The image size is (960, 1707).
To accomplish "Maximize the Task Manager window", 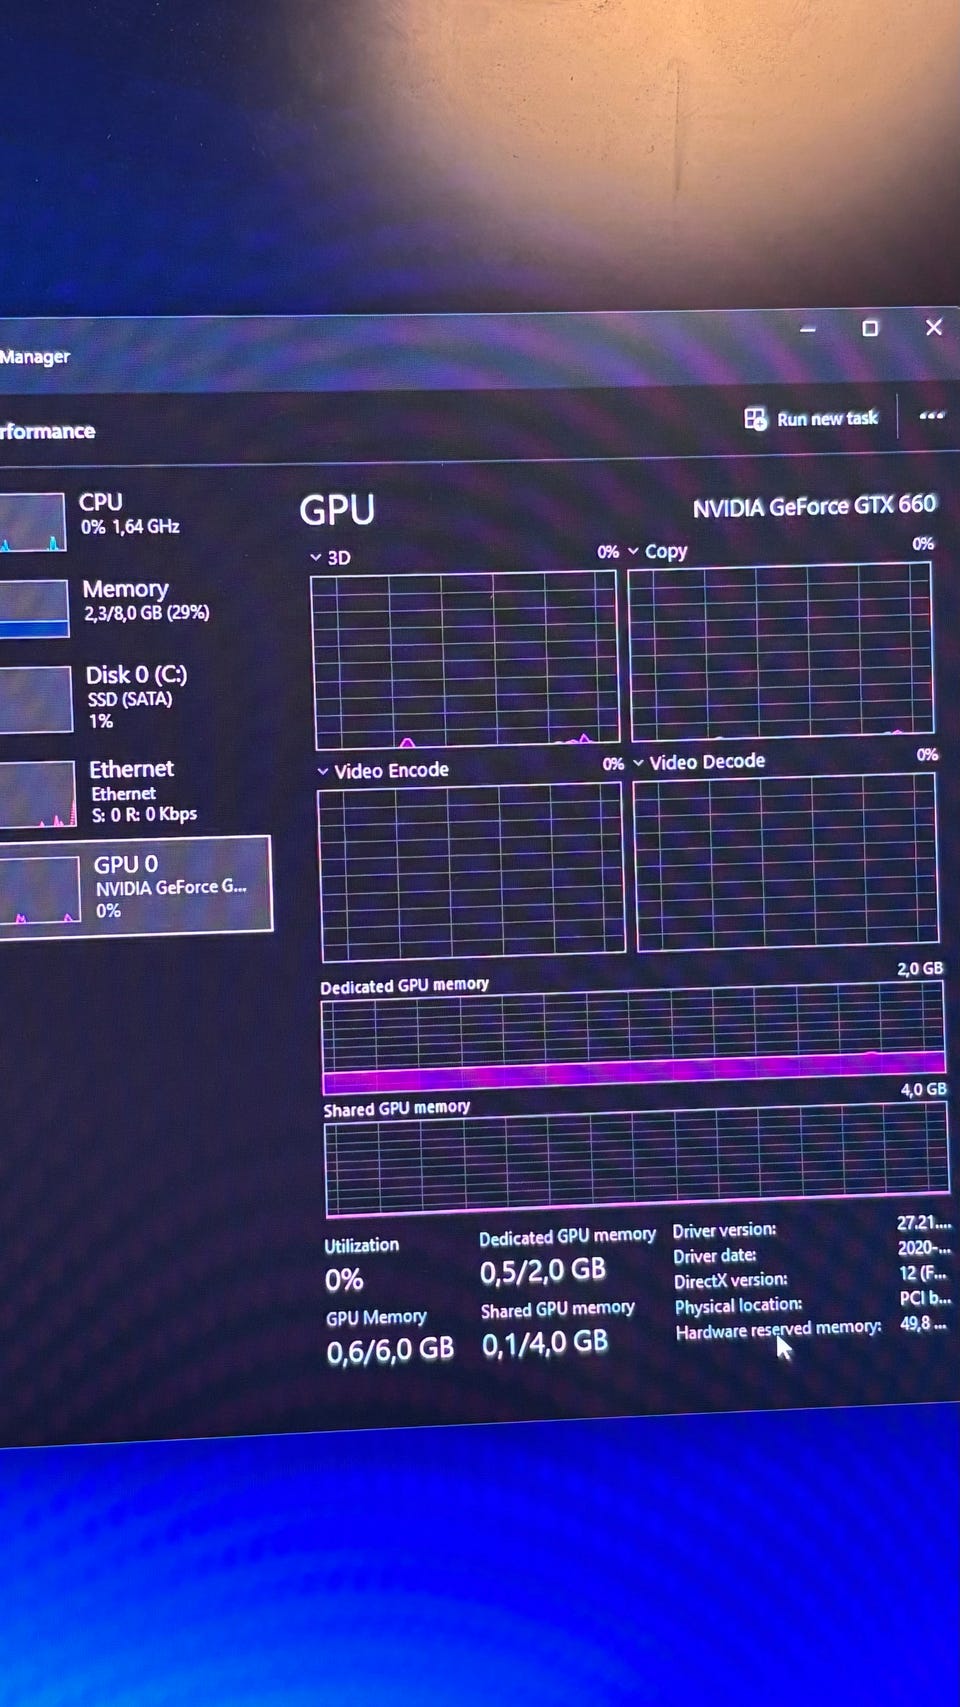I will (x=870, y=329).
